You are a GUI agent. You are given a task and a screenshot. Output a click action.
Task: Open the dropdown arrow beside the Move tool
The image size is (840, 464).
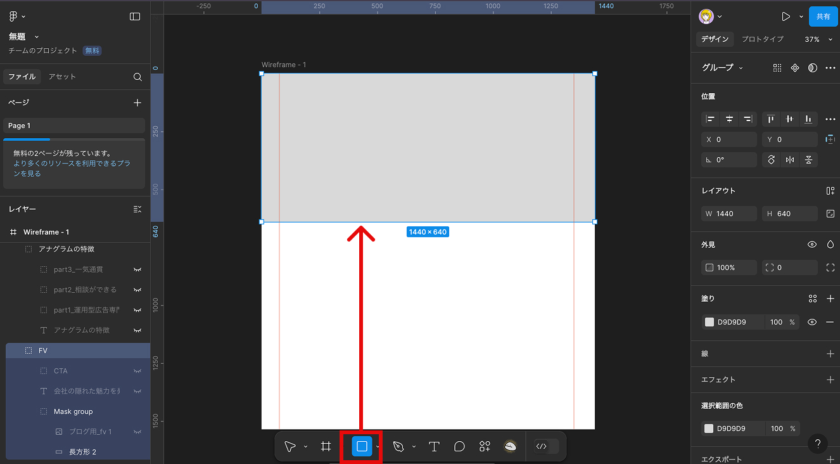[x=306, y=447]
